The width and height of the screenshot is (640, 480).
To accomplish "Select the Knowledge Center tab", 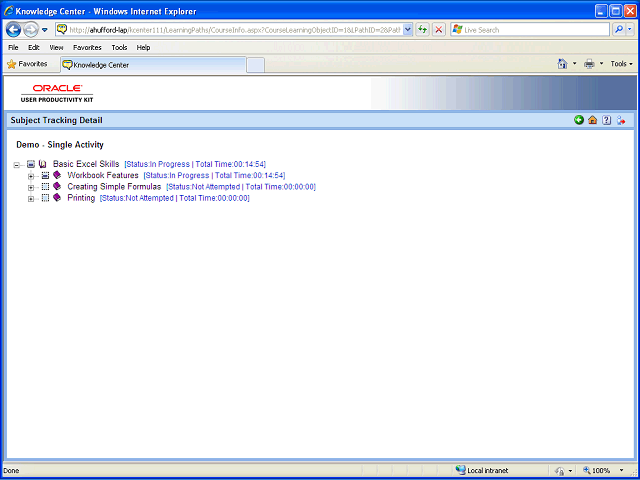I will [x=153, y=65].
